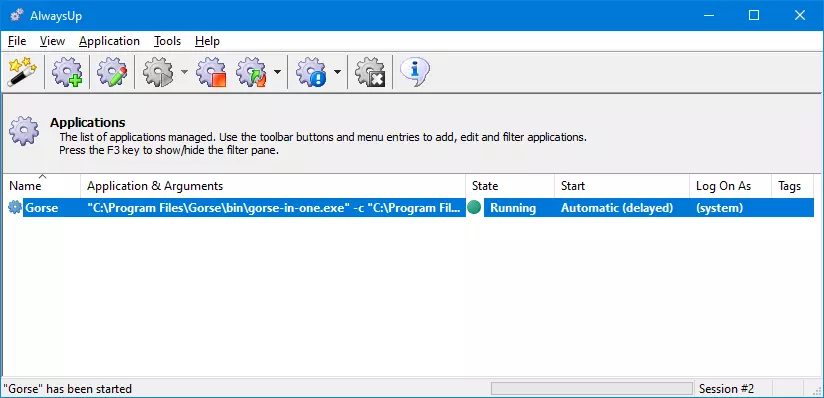The image size is (824, 398).
Task: Sort by the Name column header
Action: tap(41, 186)
